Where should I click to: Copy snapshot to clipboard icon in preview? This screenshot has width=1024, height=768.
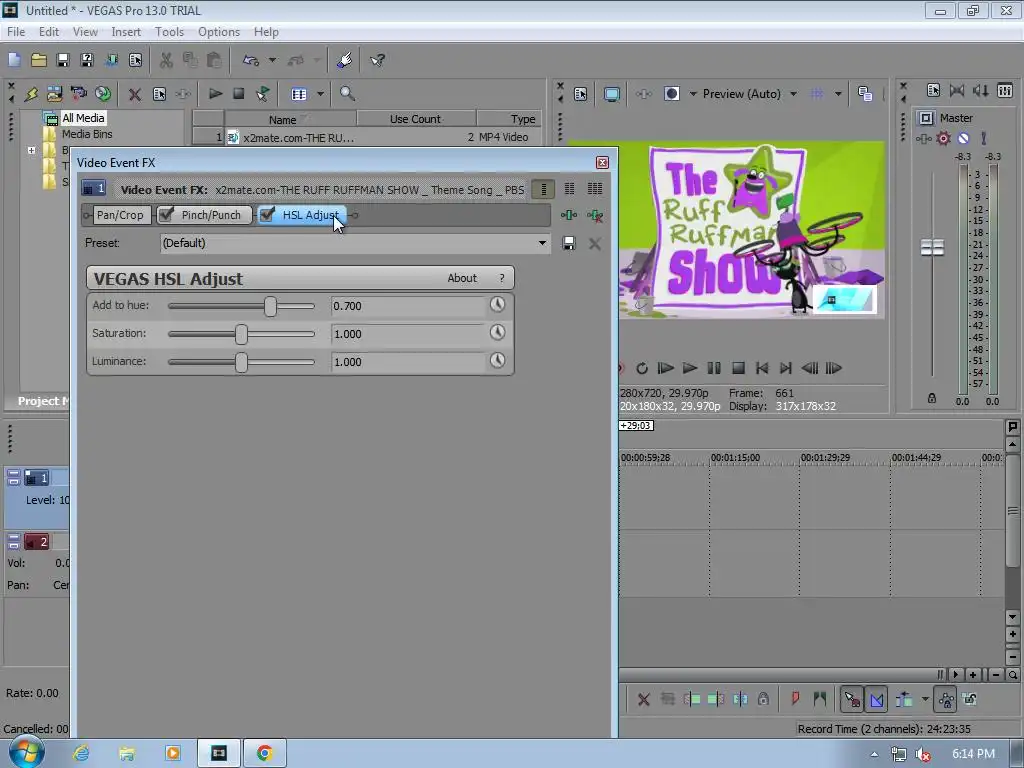point(865,94)
